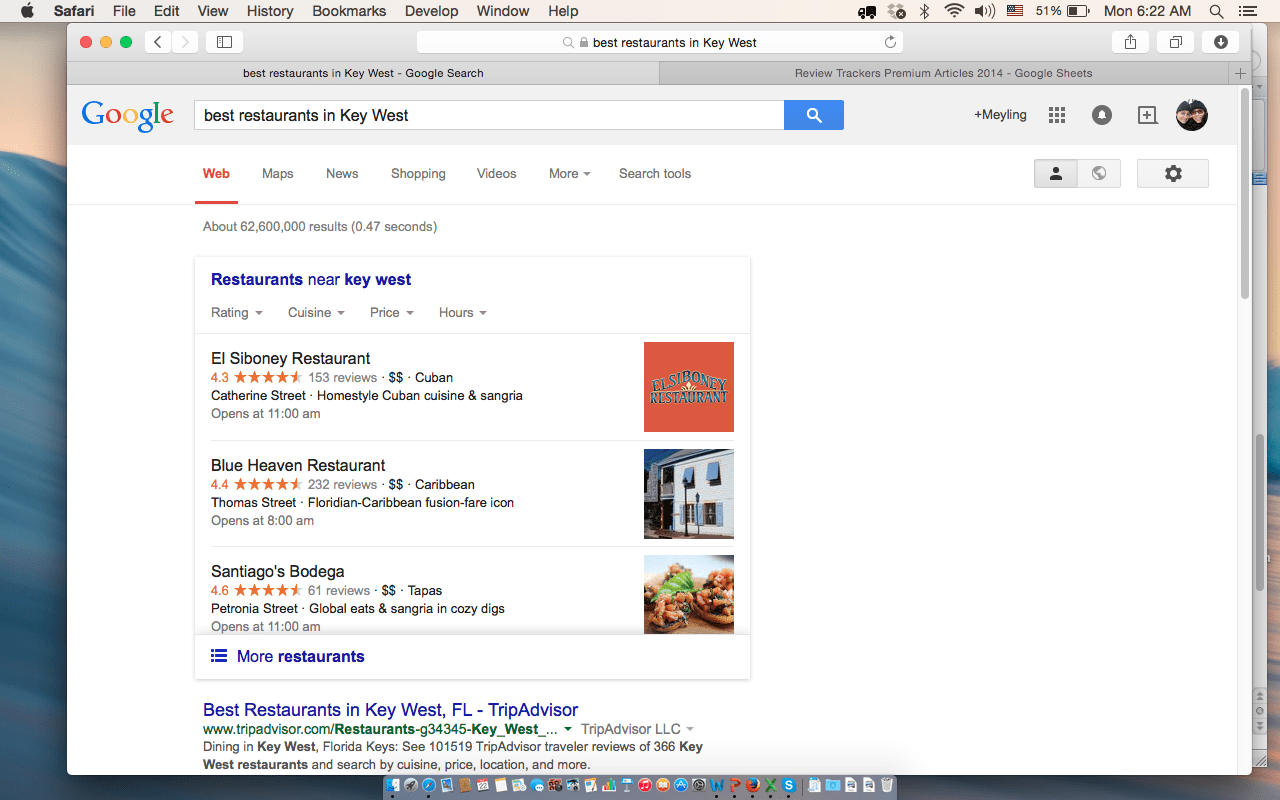Open green arrow beside TripAdvisor URL
The height and width of the screenshot is (800, 1280).
click(x=568, y=729)
